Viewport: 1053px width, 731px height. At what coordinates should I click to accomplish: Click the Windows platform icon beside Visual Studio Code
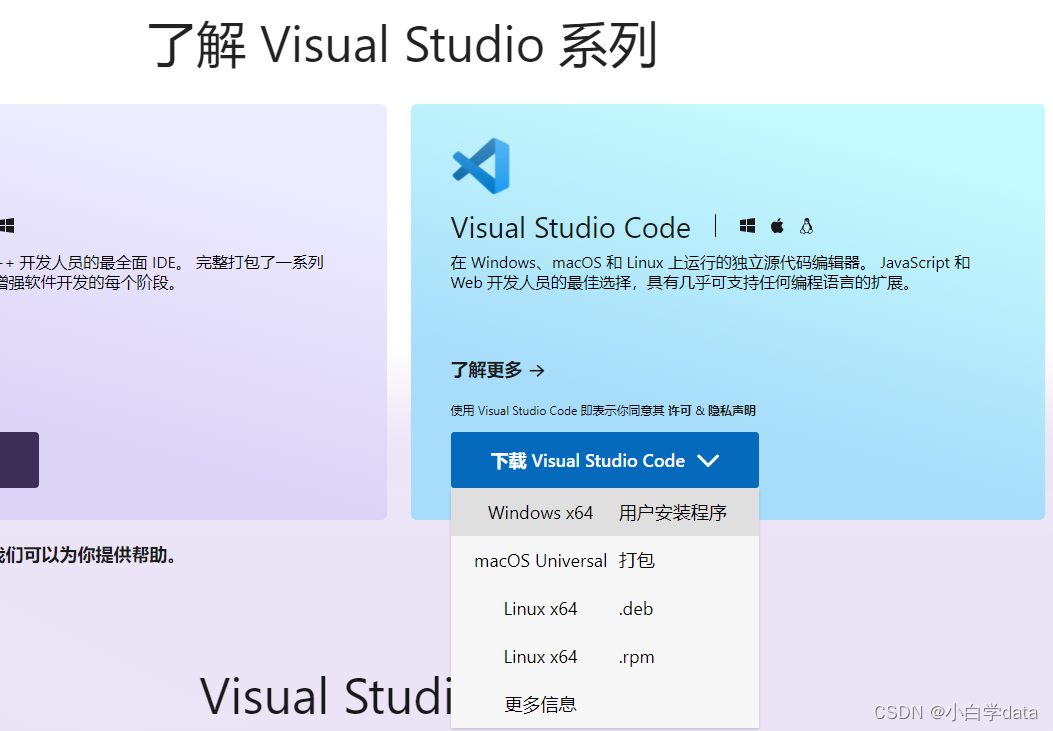pos(747,226)
